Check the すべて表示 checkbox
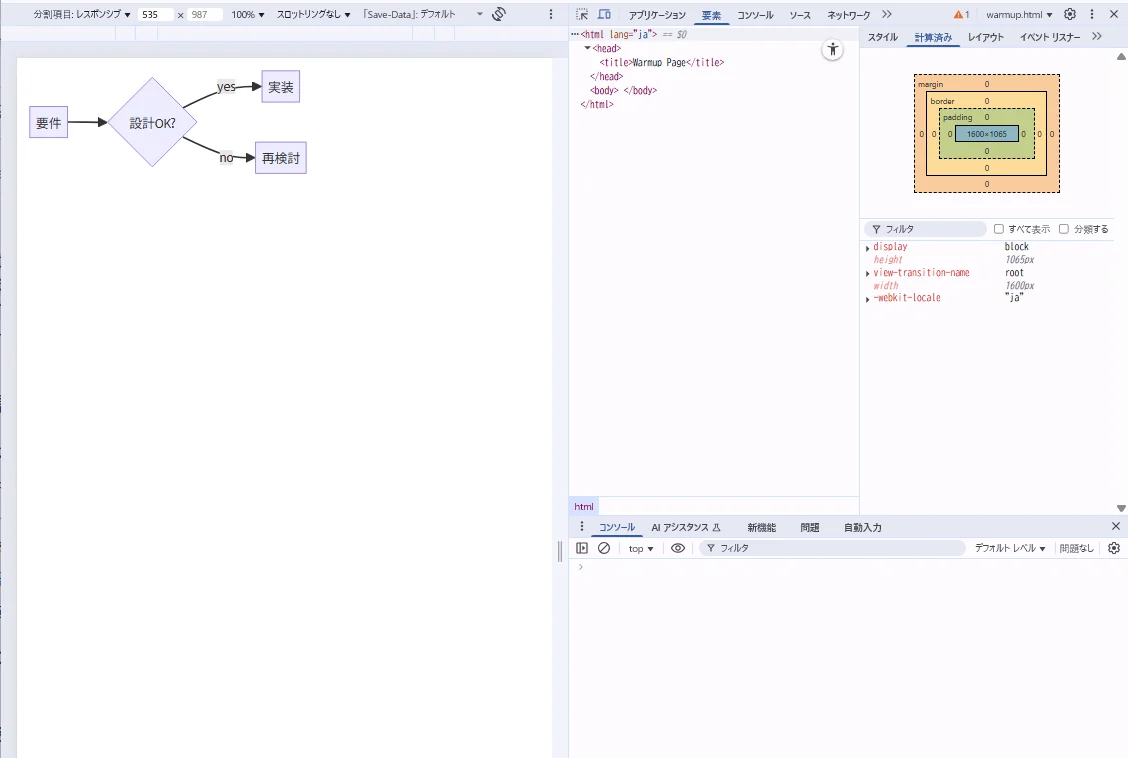Screen dimensions: 1128x758 (x=998, y=229)
